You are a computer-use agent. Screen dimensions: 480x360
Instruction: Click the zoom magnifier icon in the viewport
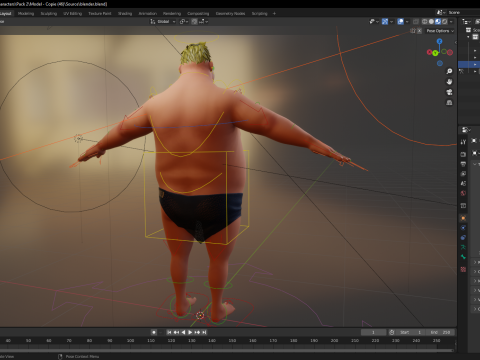pyautogui.click(x=449, y=71)
